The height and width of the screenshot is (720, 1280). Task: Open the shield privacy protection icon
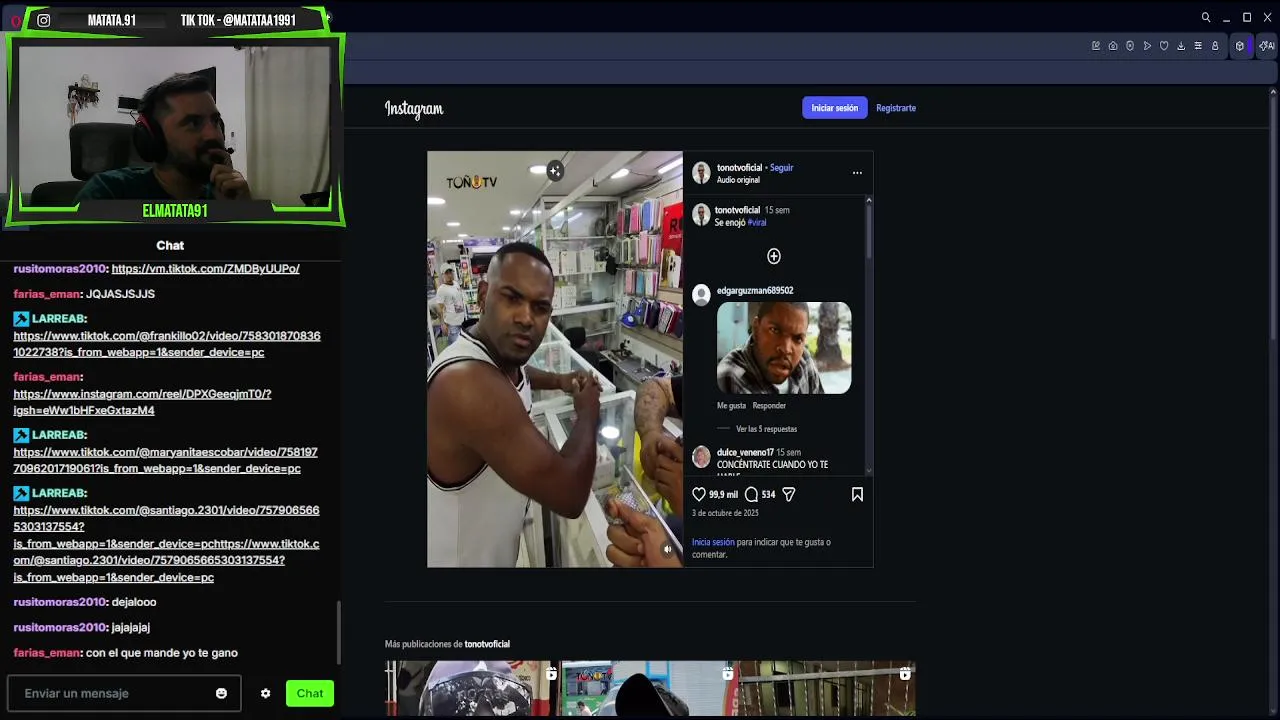(x=1130, y=46)
